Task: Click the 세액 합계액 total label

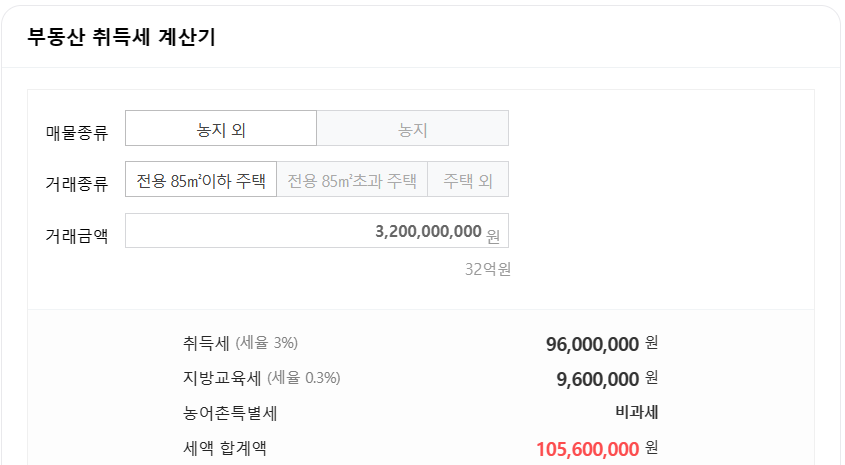Action: point(225,448)
